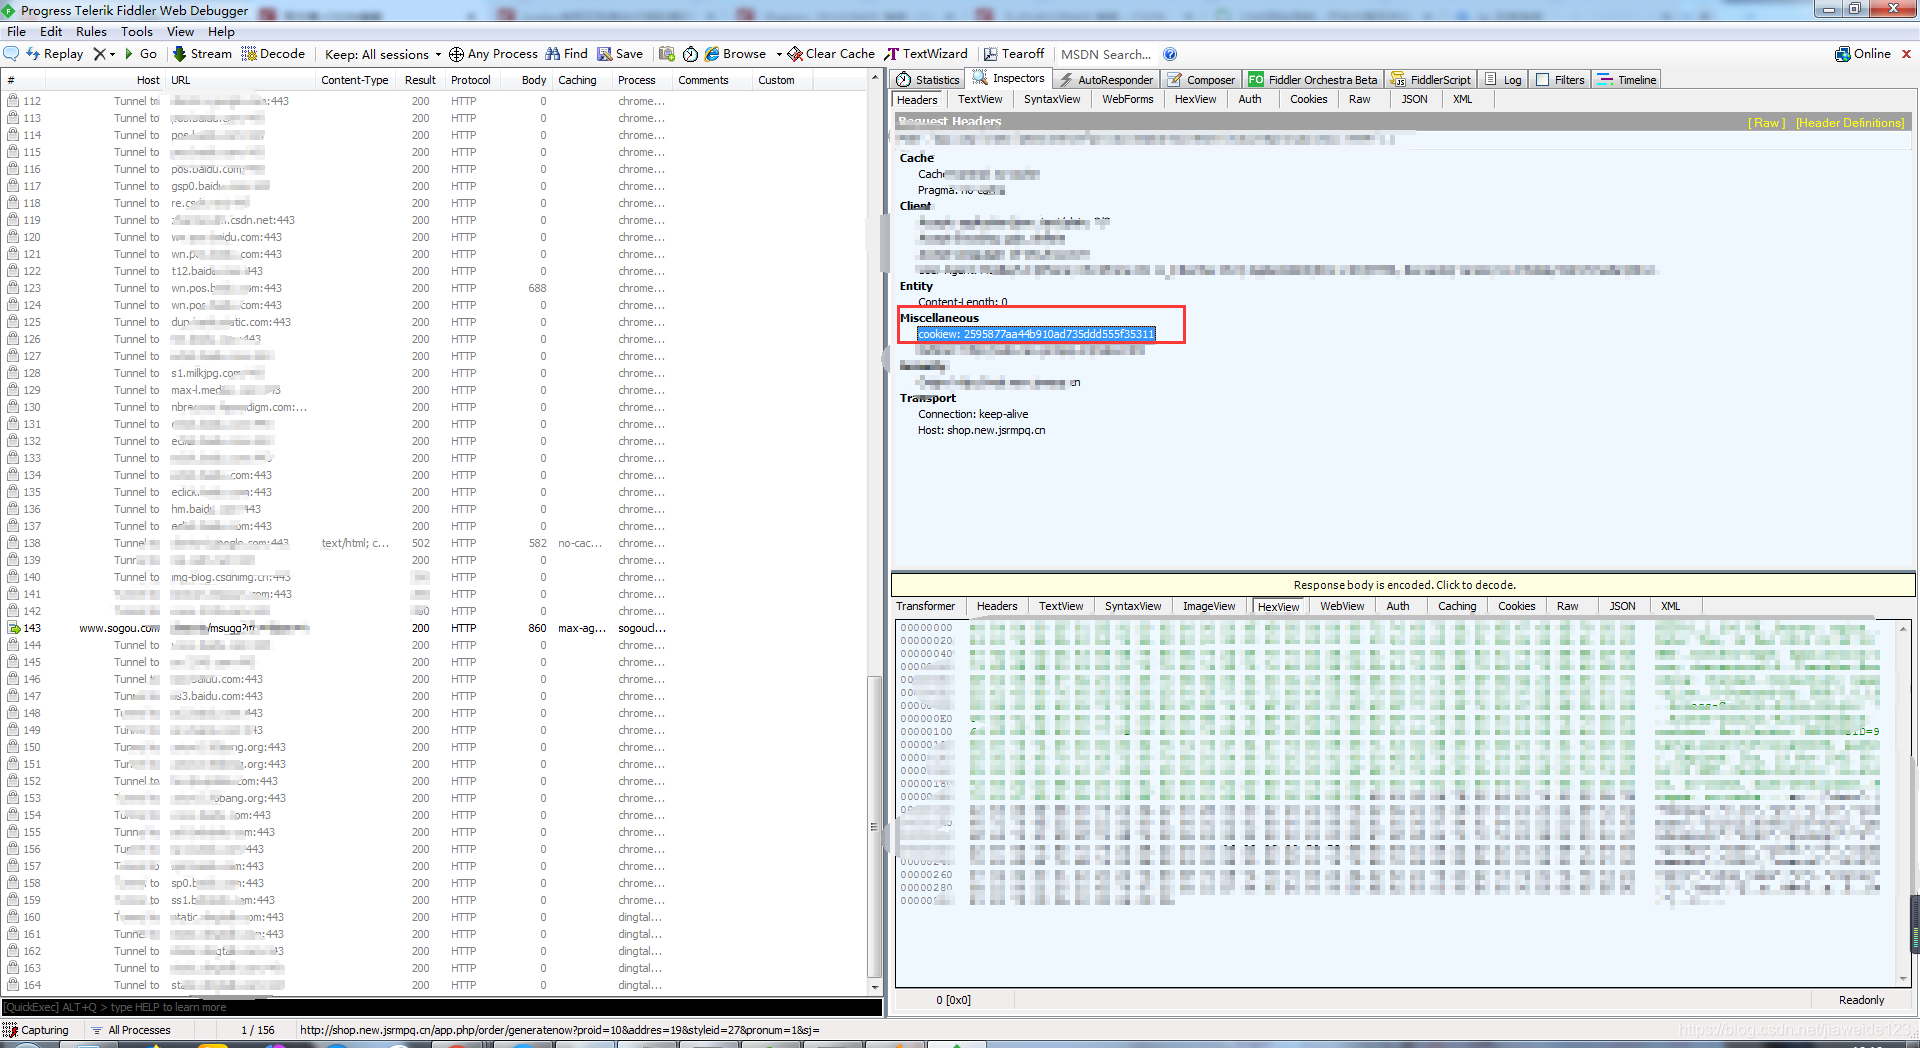This screenshot has width=1920, height=1048.
Task: Open the Browse dropdown arrow
Action: (x=778, y=54)
